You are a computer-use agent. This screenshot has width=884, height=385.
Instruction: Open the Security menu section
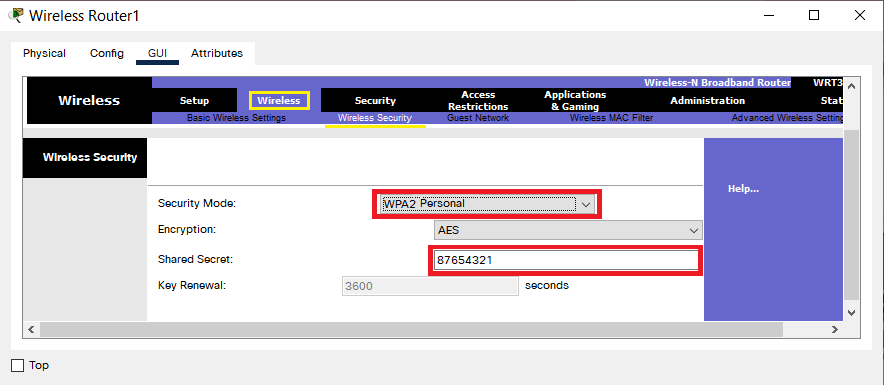coord(375,101)
